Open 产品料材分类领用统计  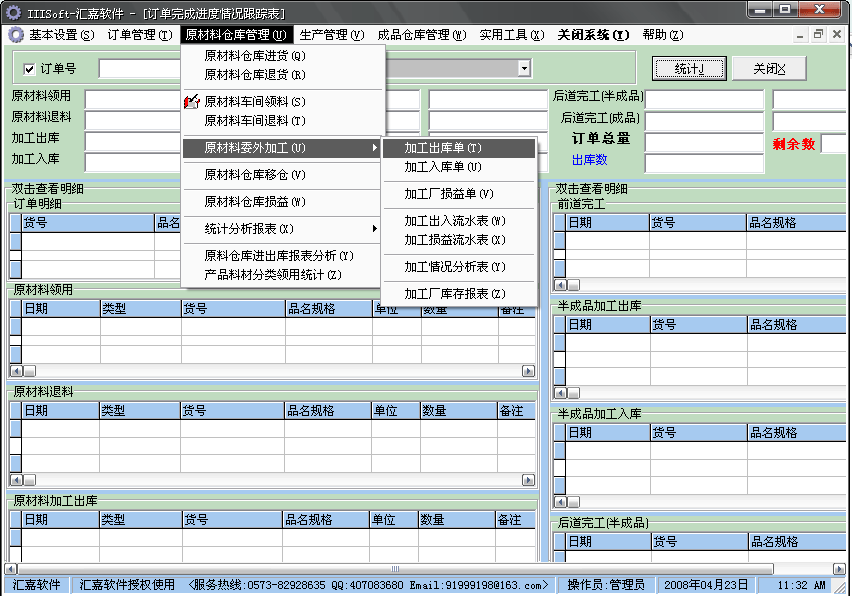click(283, 274)
